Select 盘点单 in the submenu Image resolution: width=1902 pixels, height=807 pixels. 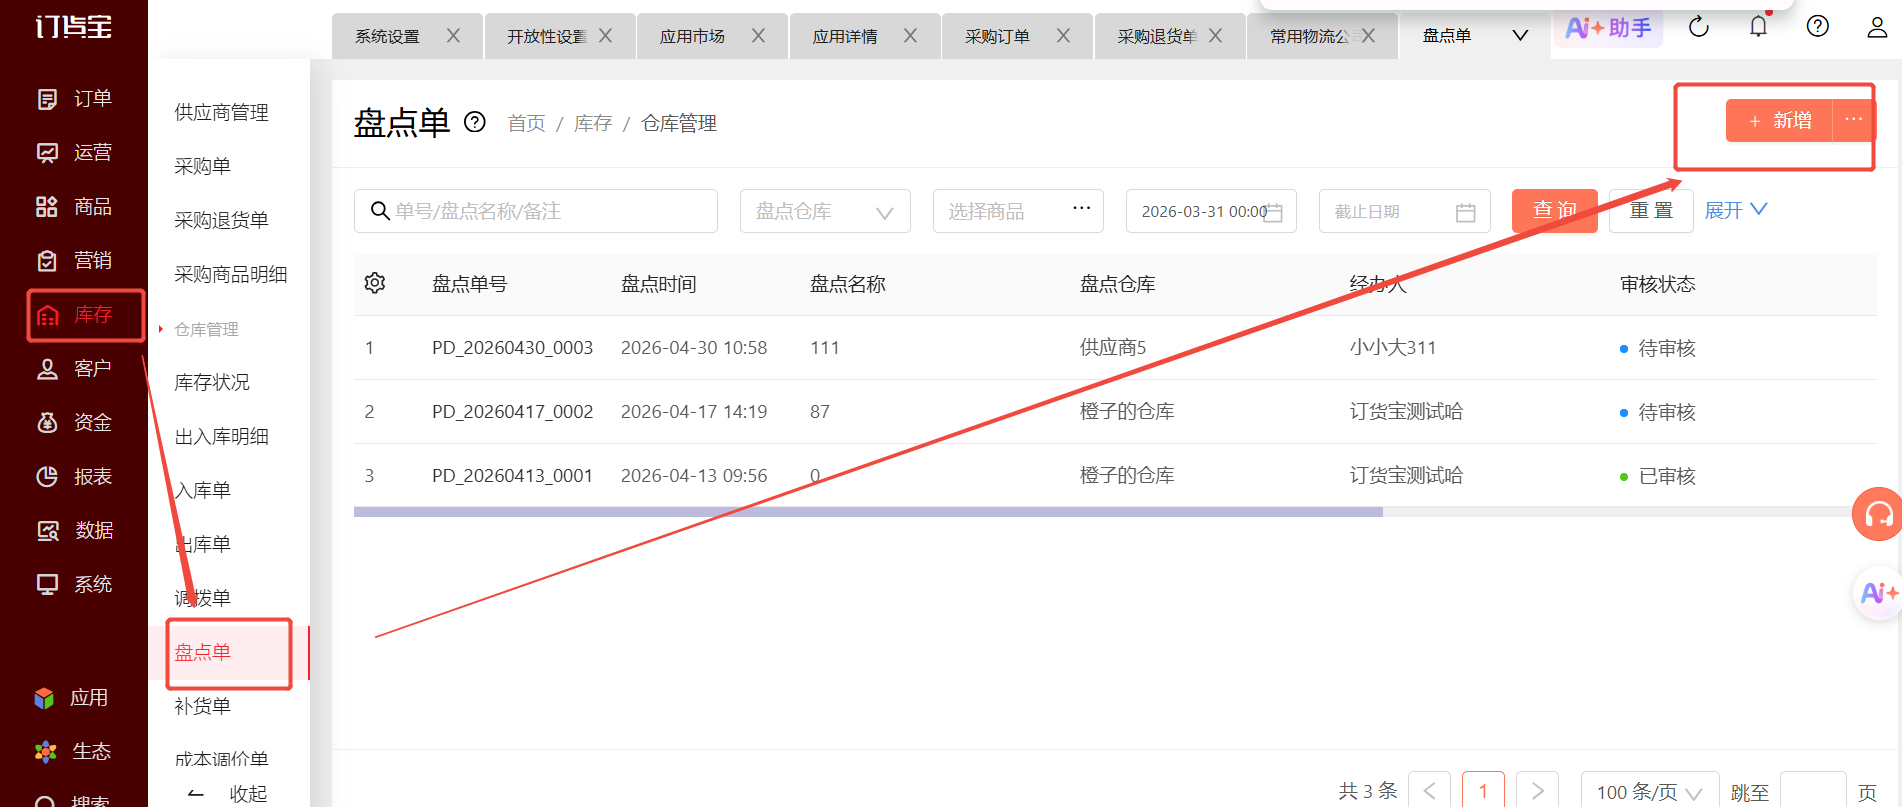(202, 652)
